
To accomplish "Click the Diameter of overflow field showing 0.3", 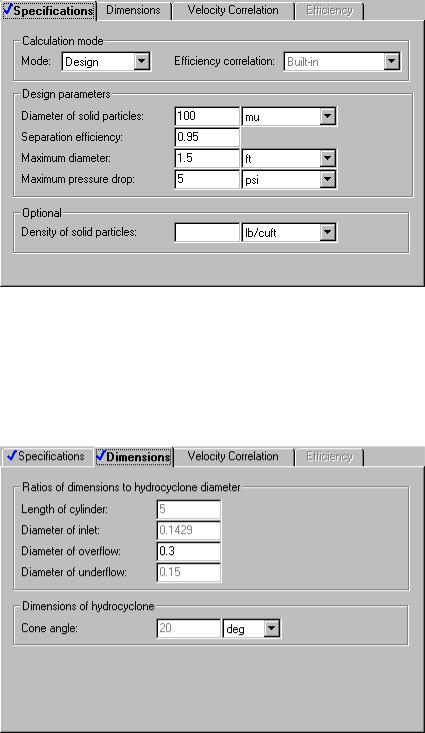I will pyautogui.click(x=189, y=552).
